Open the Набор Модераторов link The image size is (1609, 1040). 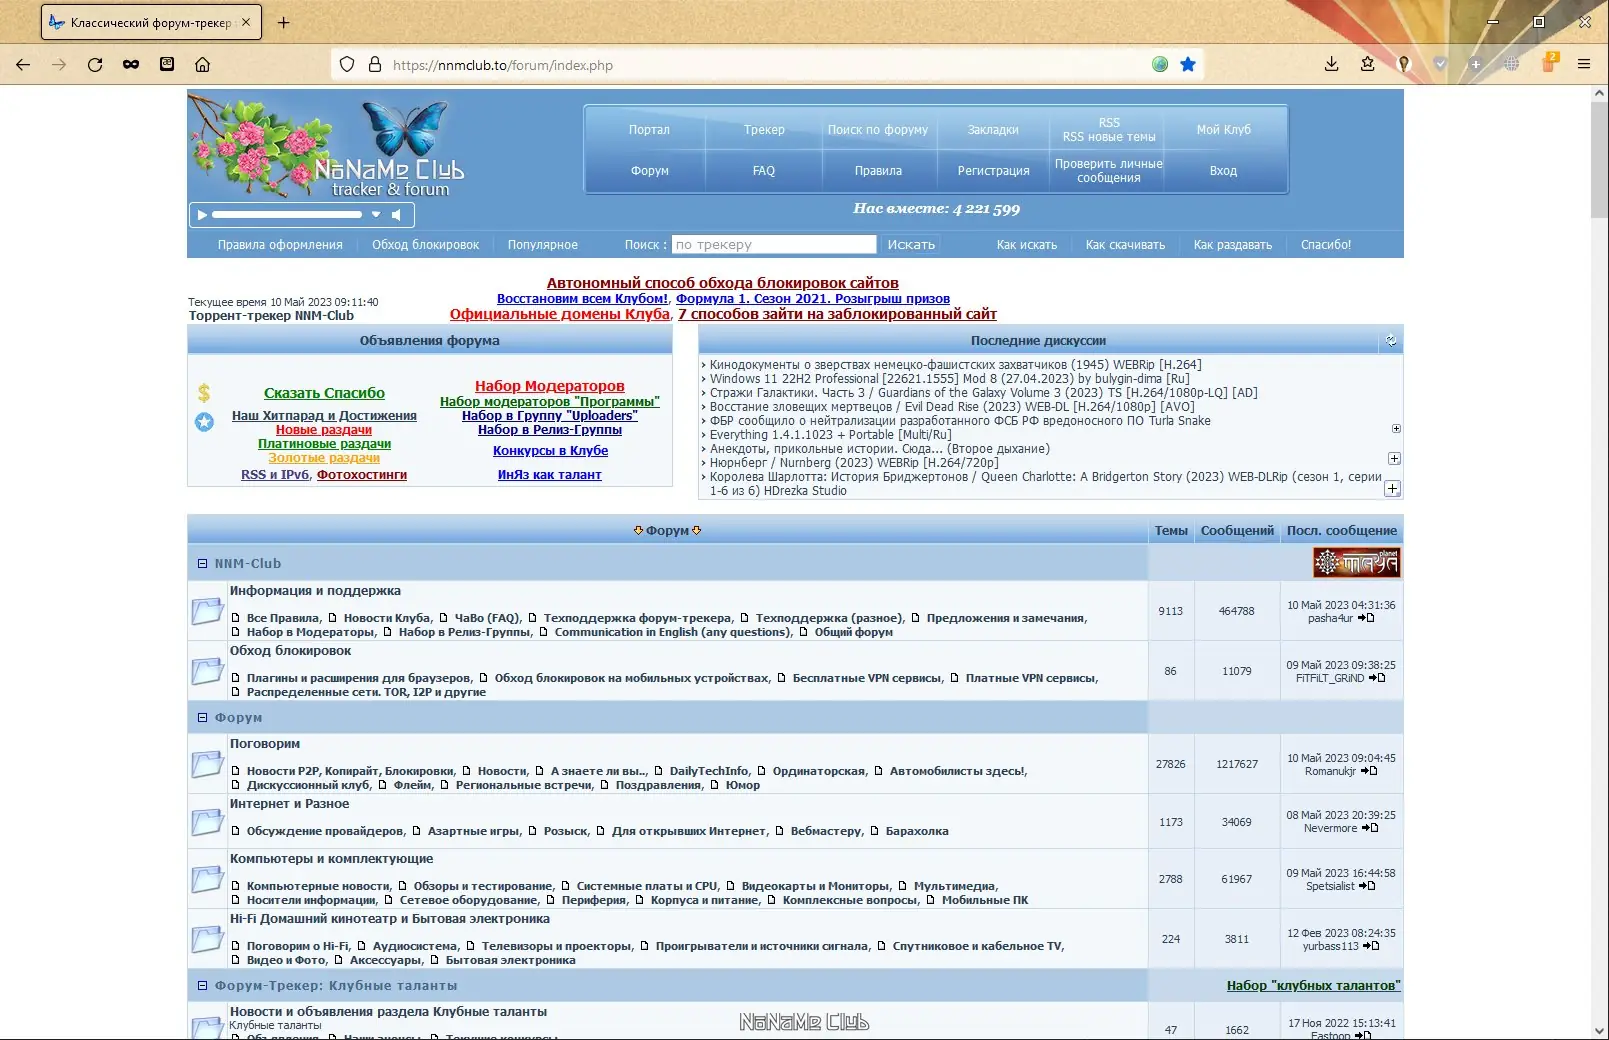tap(550, 386)
